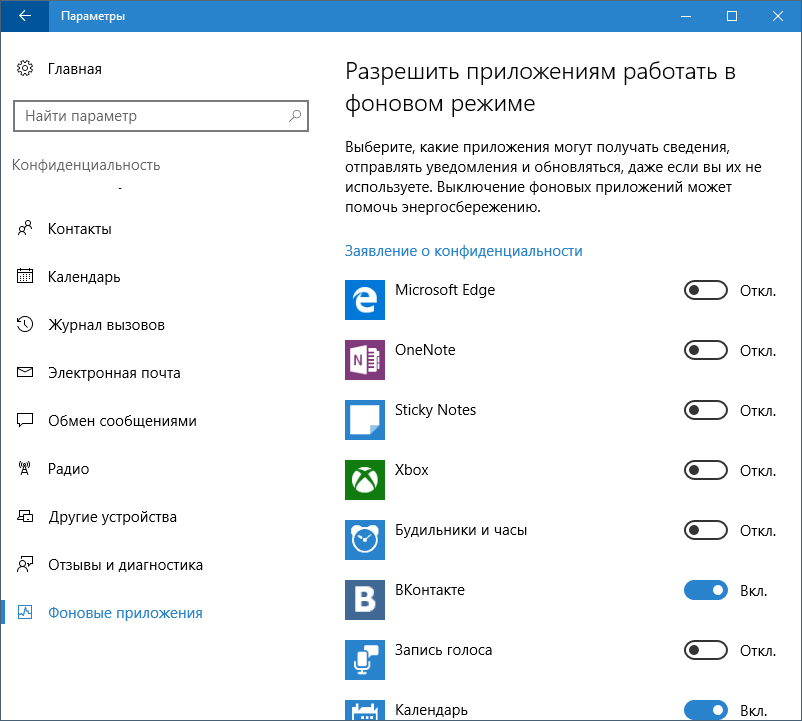The height and width of the screenshot is (721, 802).
Task: Click the Microsoft Edge app icon
Action: tap(365, 300)
